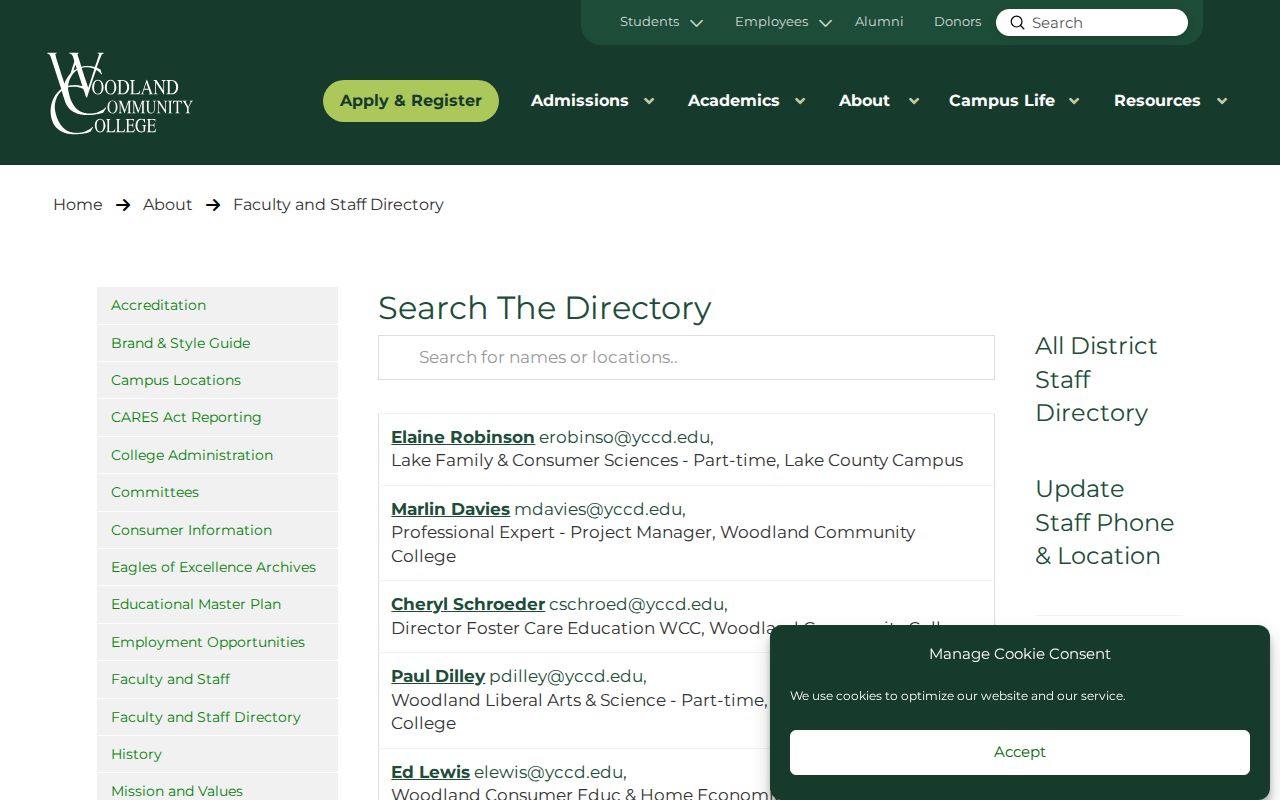
Task: Open the About menu chevron
Action: click(913, 101)
